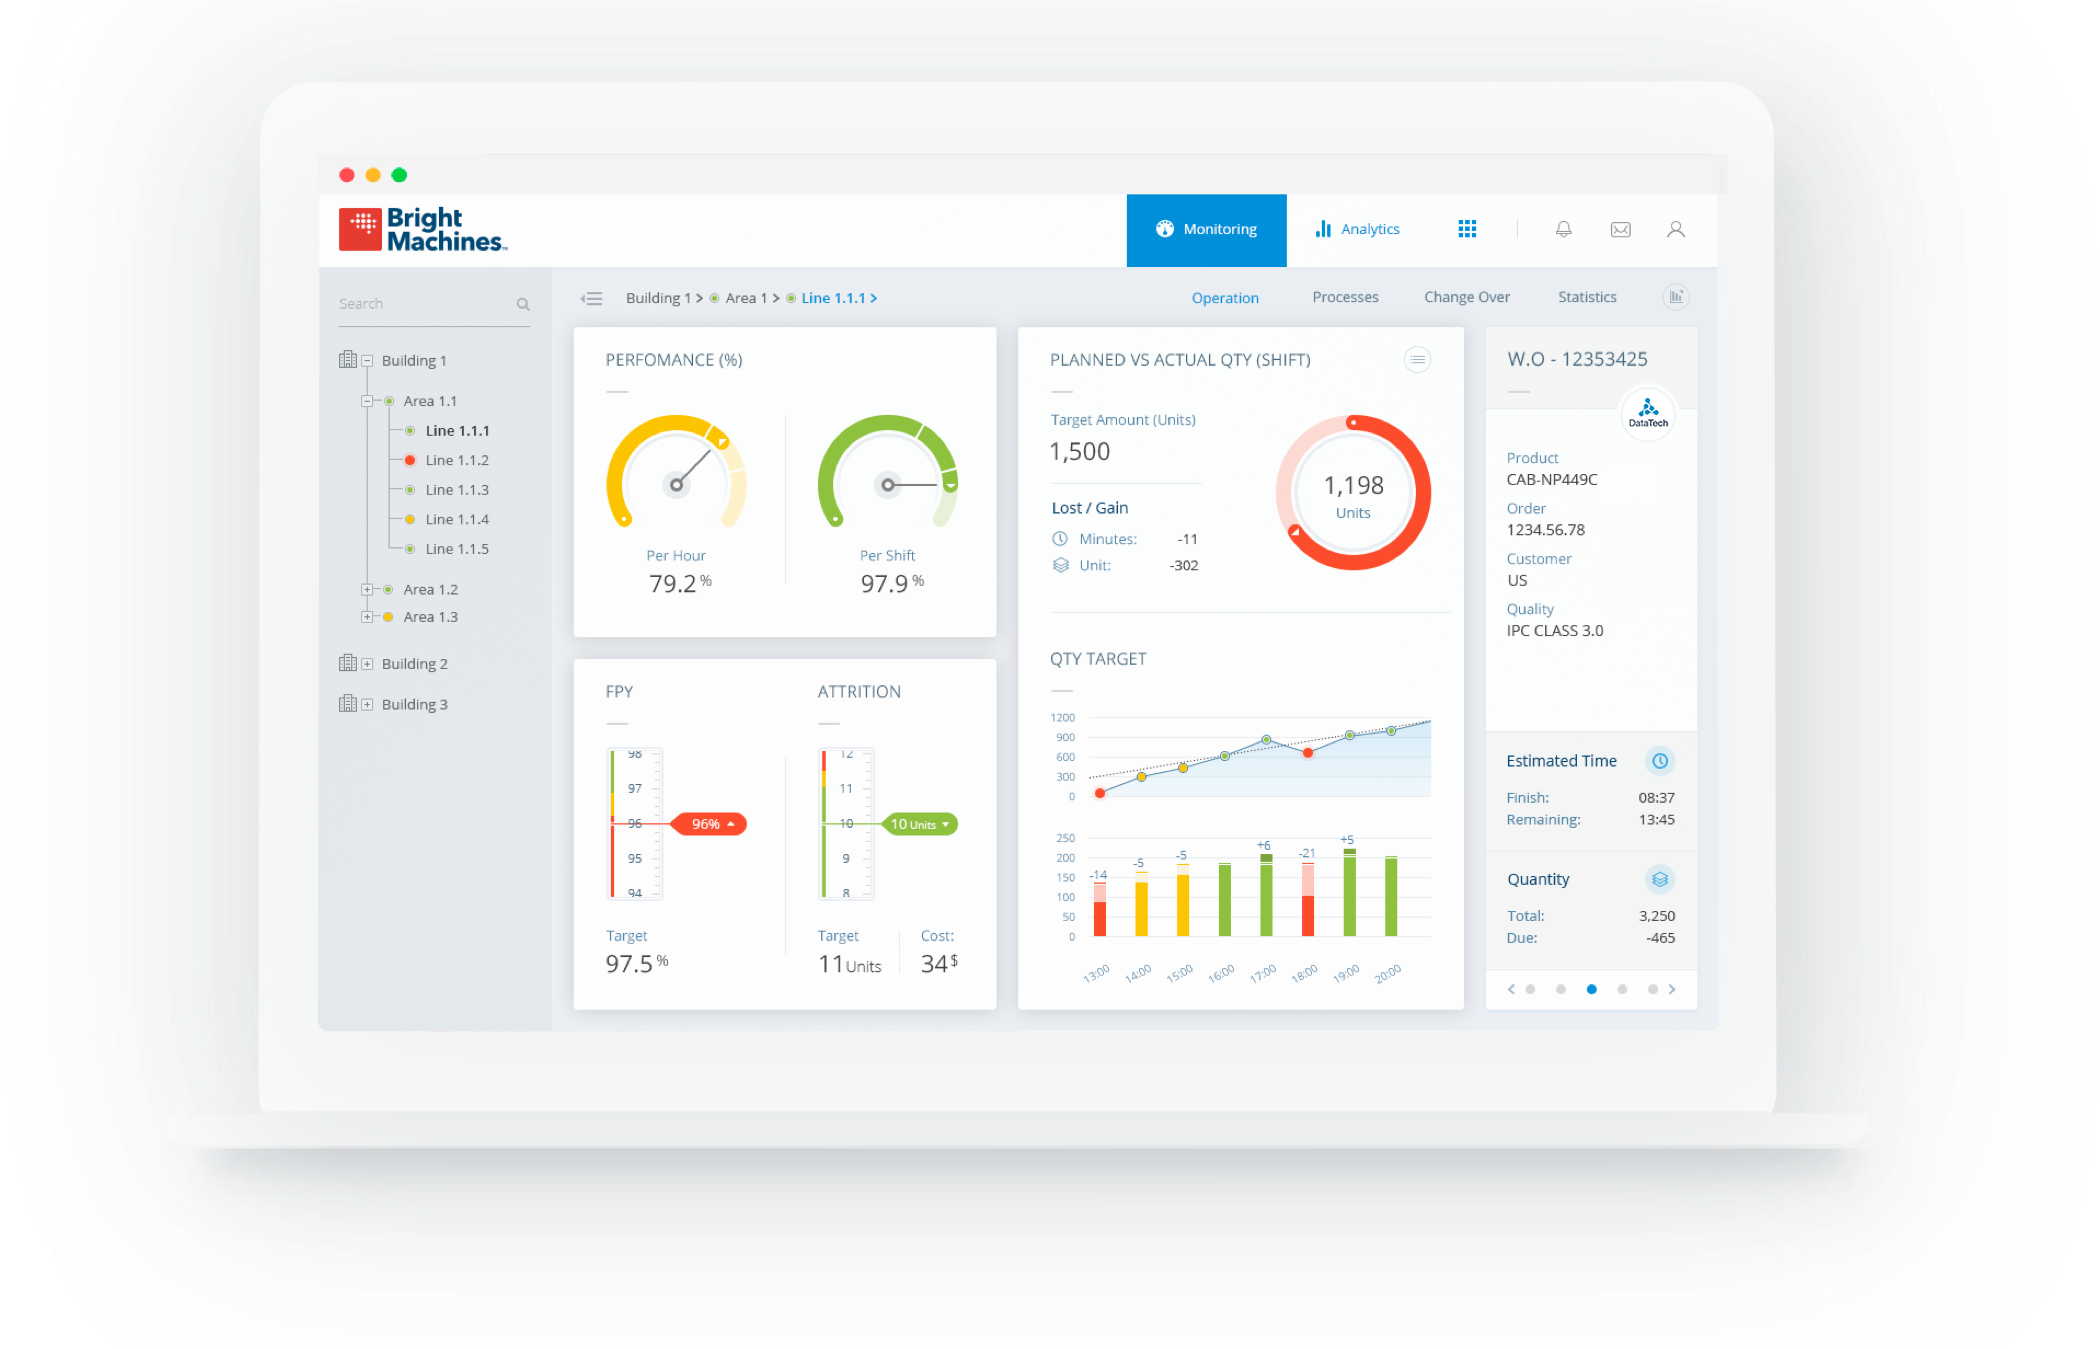
Task: Select the third carousel page dot
Action: pyautogui.click(x=1591, y=989)
